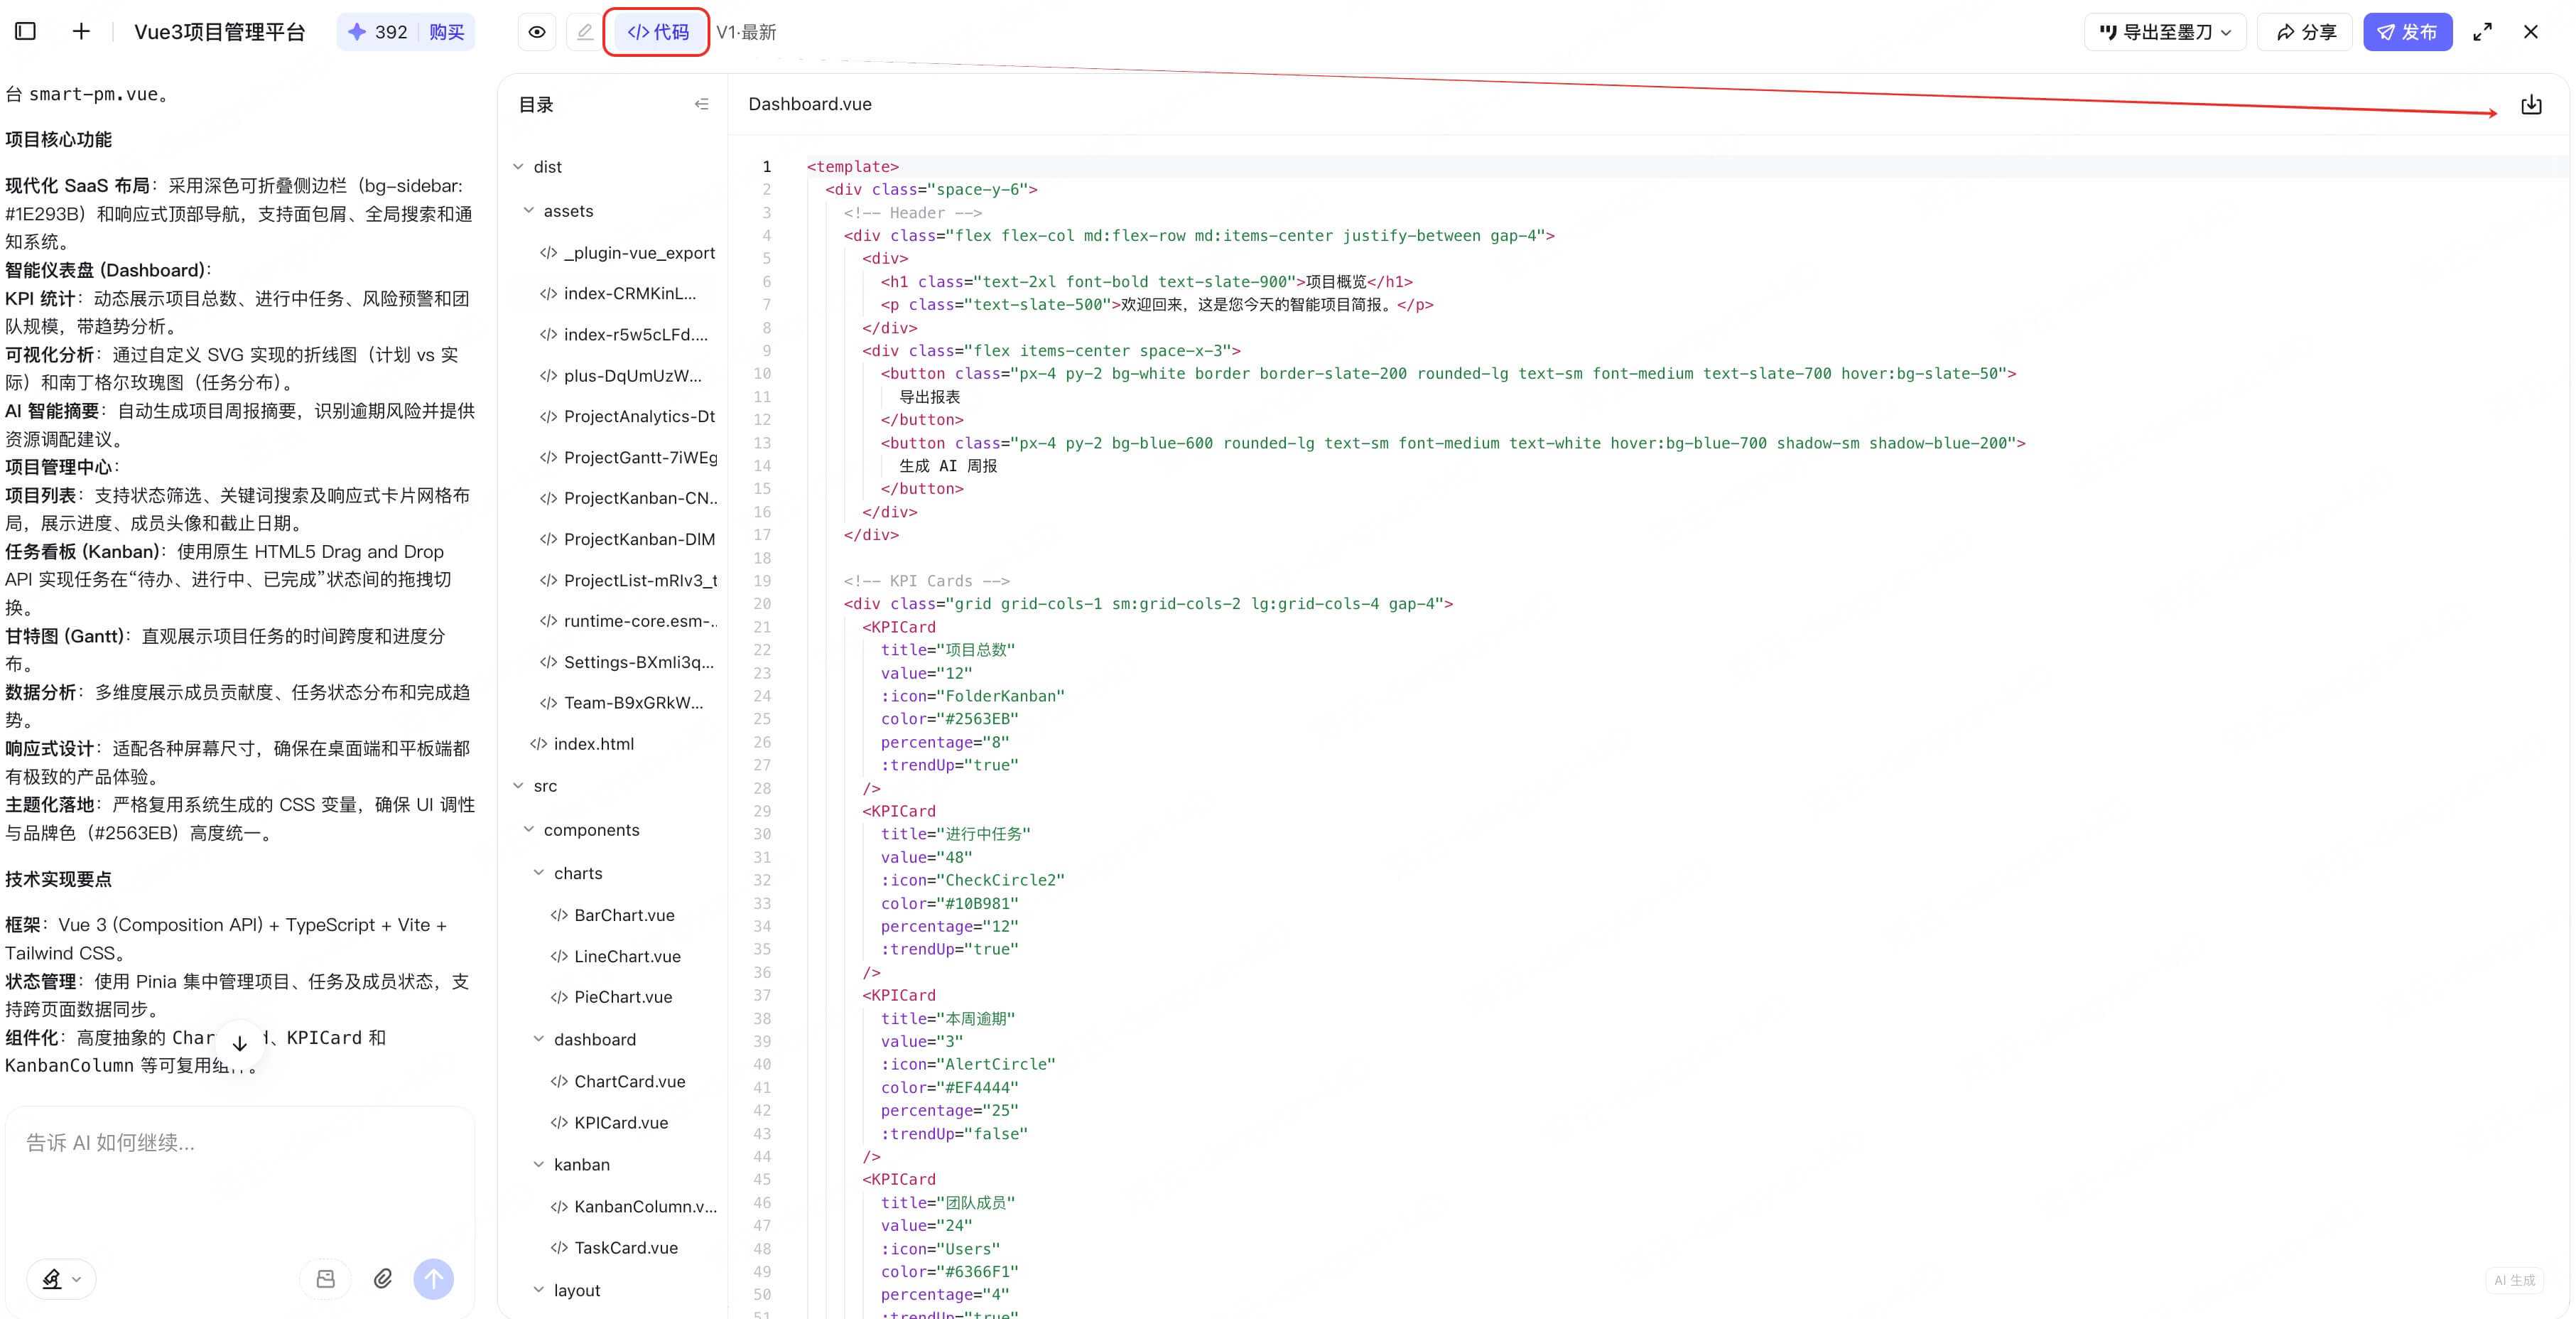Open the AI mode selector dropdown
Image resolution: width=2576 pixels, height=1319 pixels.
61,1278
